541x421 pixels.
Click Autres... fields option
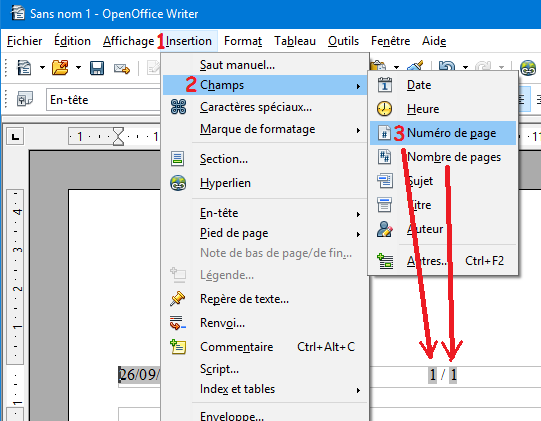tap(443, 261)
